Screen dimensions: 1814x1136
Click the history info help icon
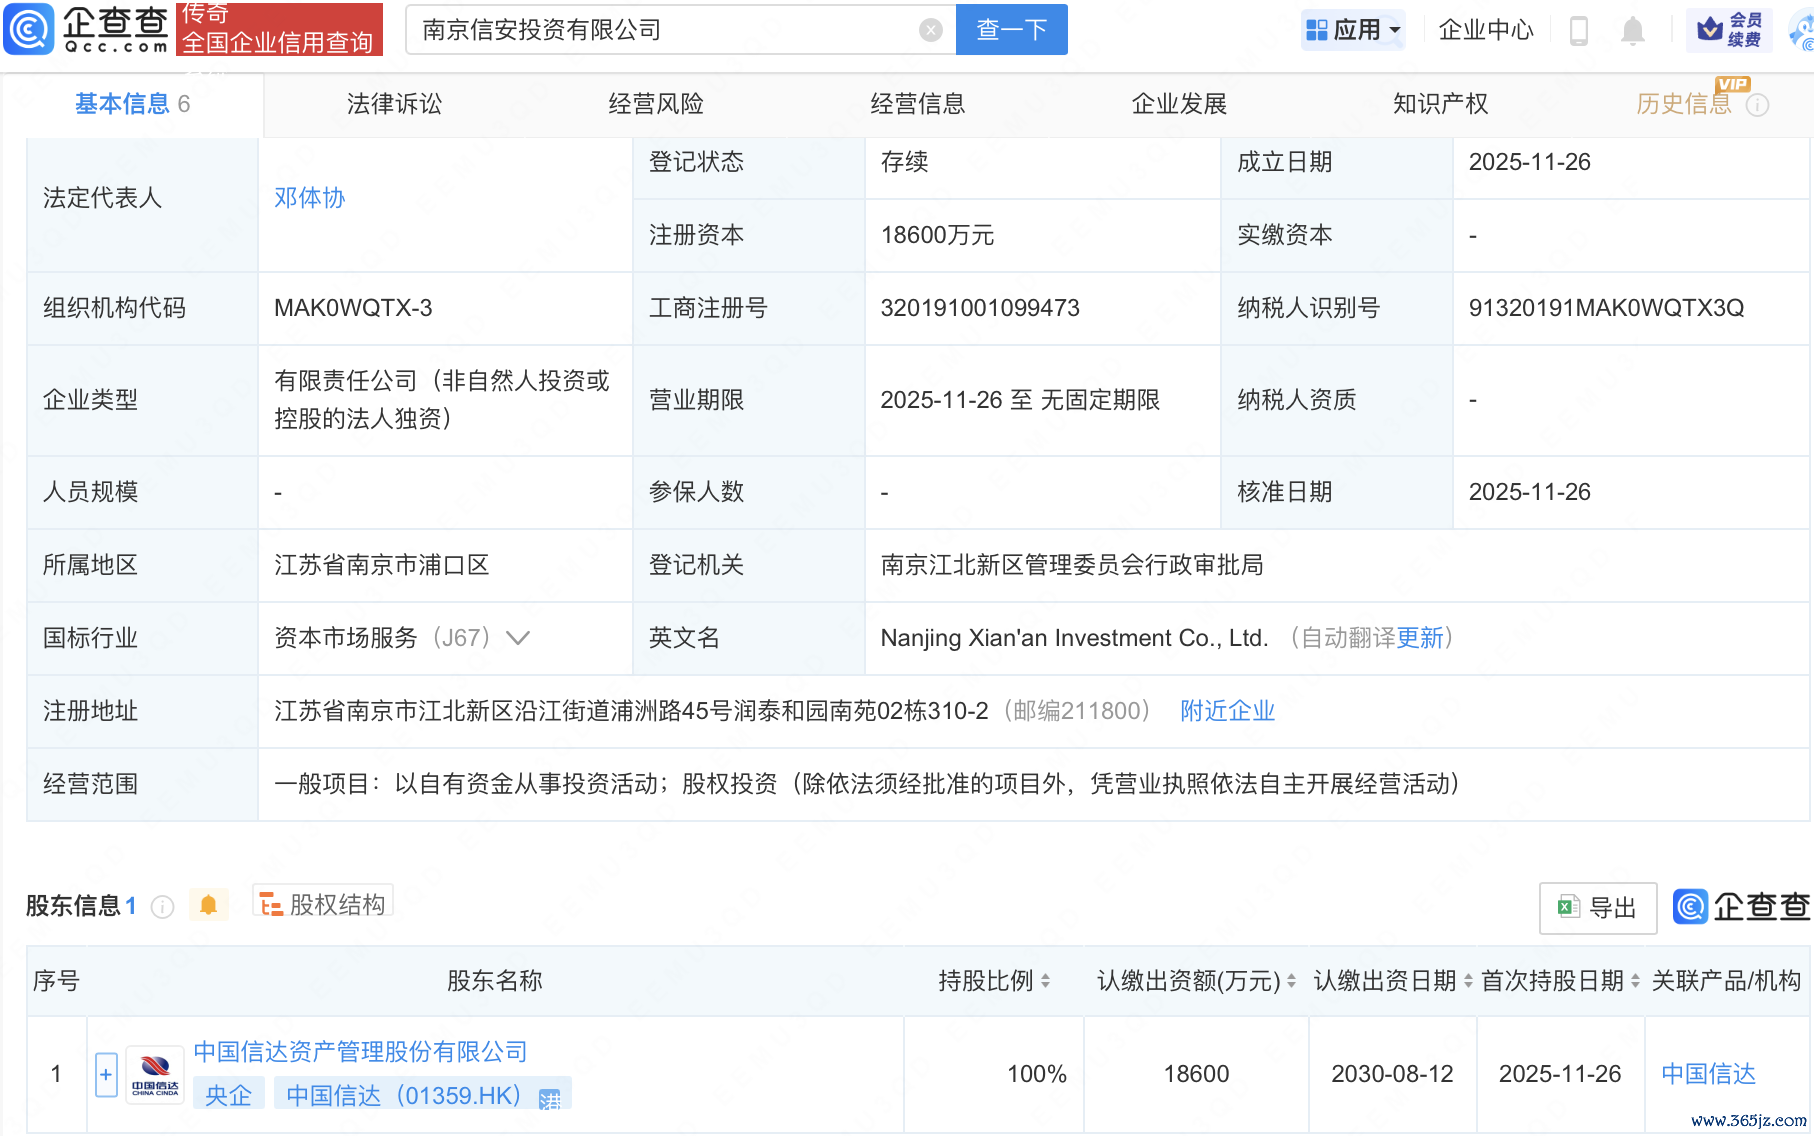coord(1757,105)
